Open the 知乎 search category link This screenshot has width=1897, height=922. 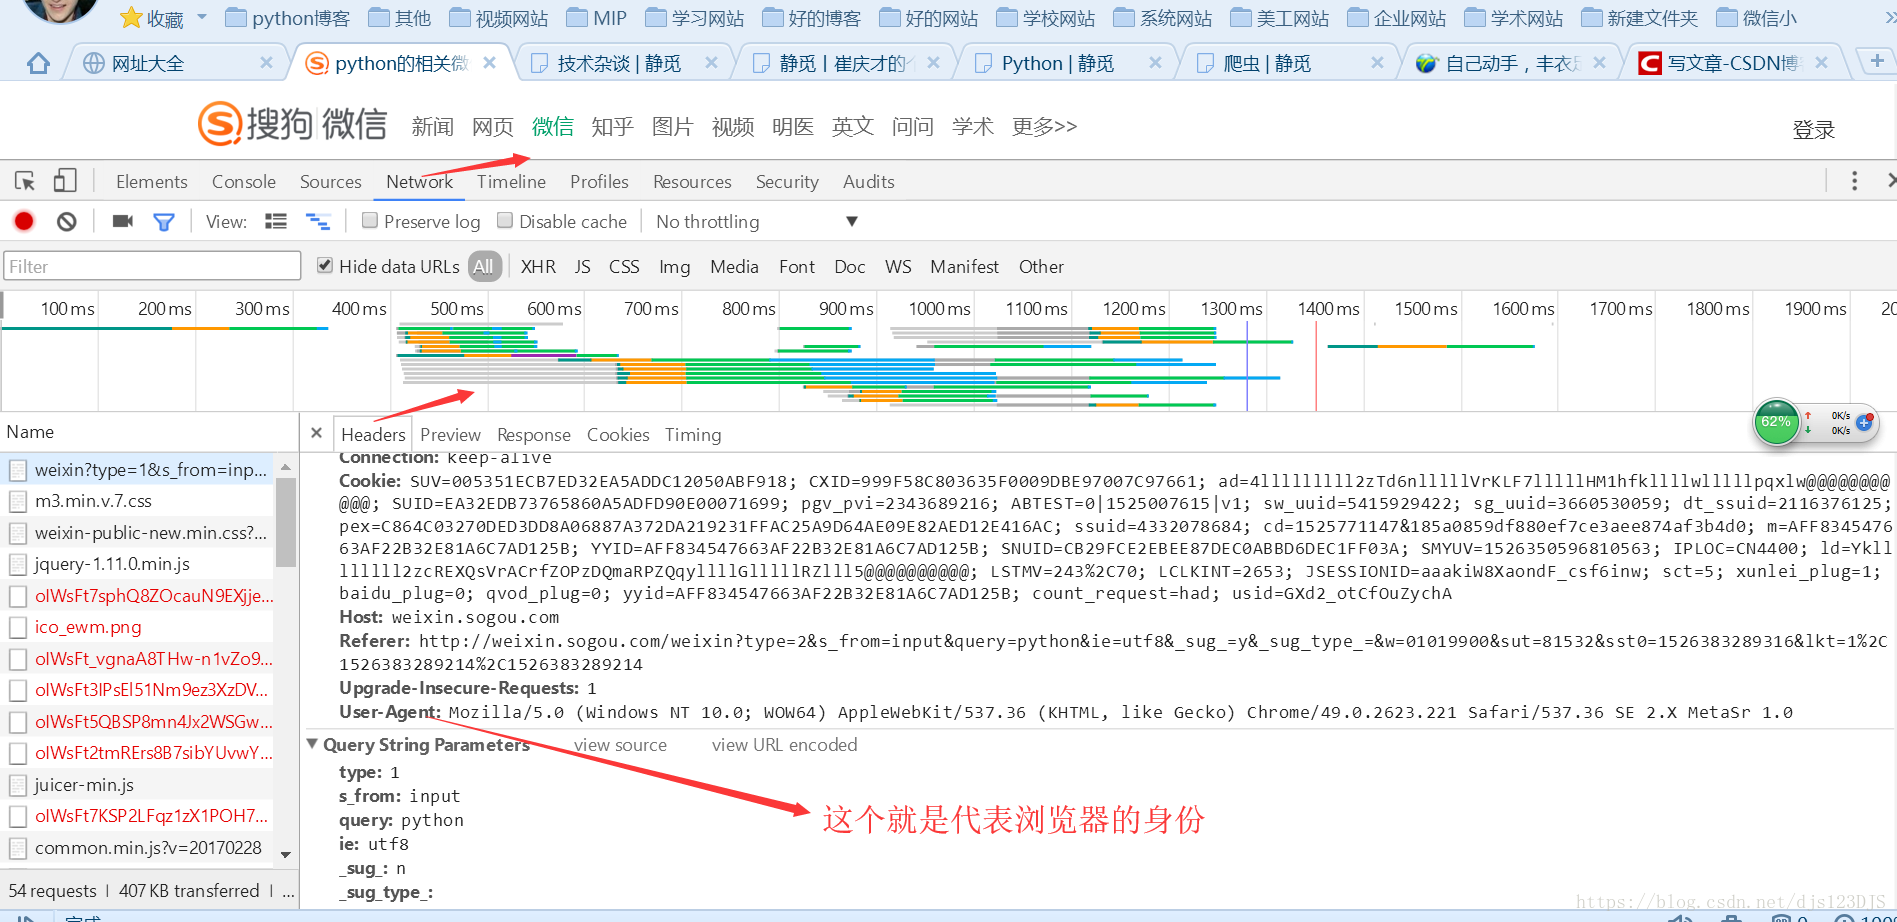pyautogui.click(x=612, y=126)
